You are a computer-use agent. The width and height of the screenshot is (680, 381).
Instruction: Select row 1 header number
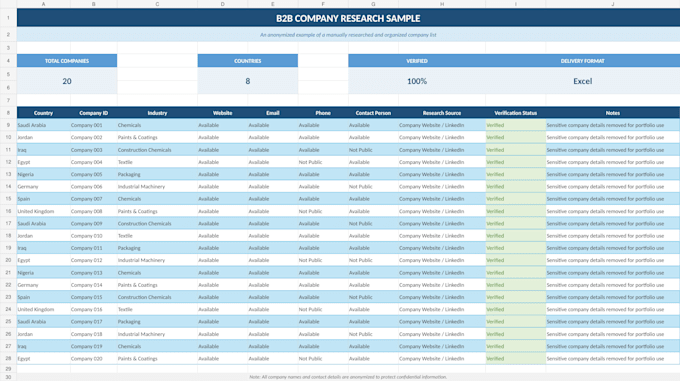[x=8, y=18]
